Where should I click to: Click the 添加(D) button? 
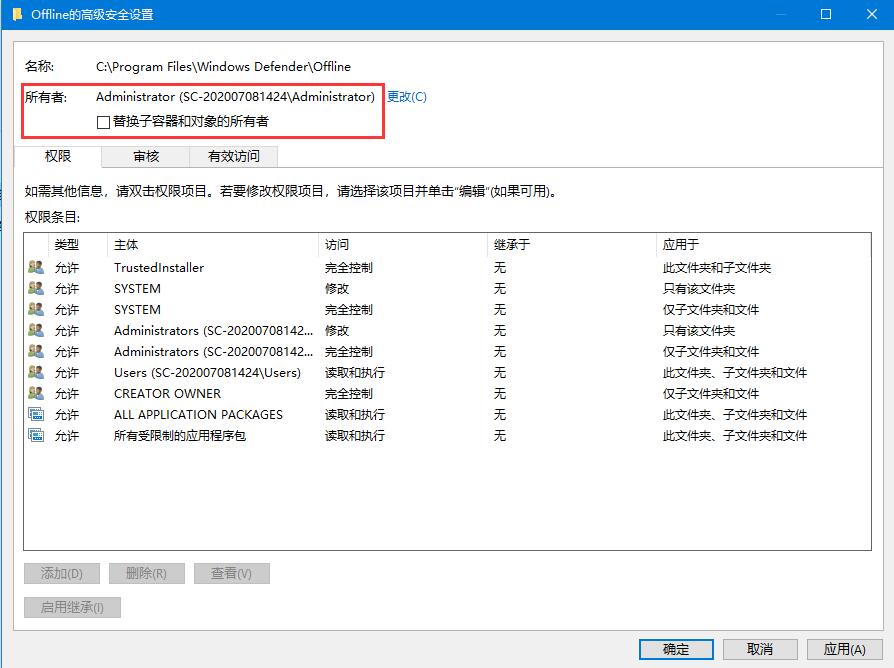click(x=61, y=573)
